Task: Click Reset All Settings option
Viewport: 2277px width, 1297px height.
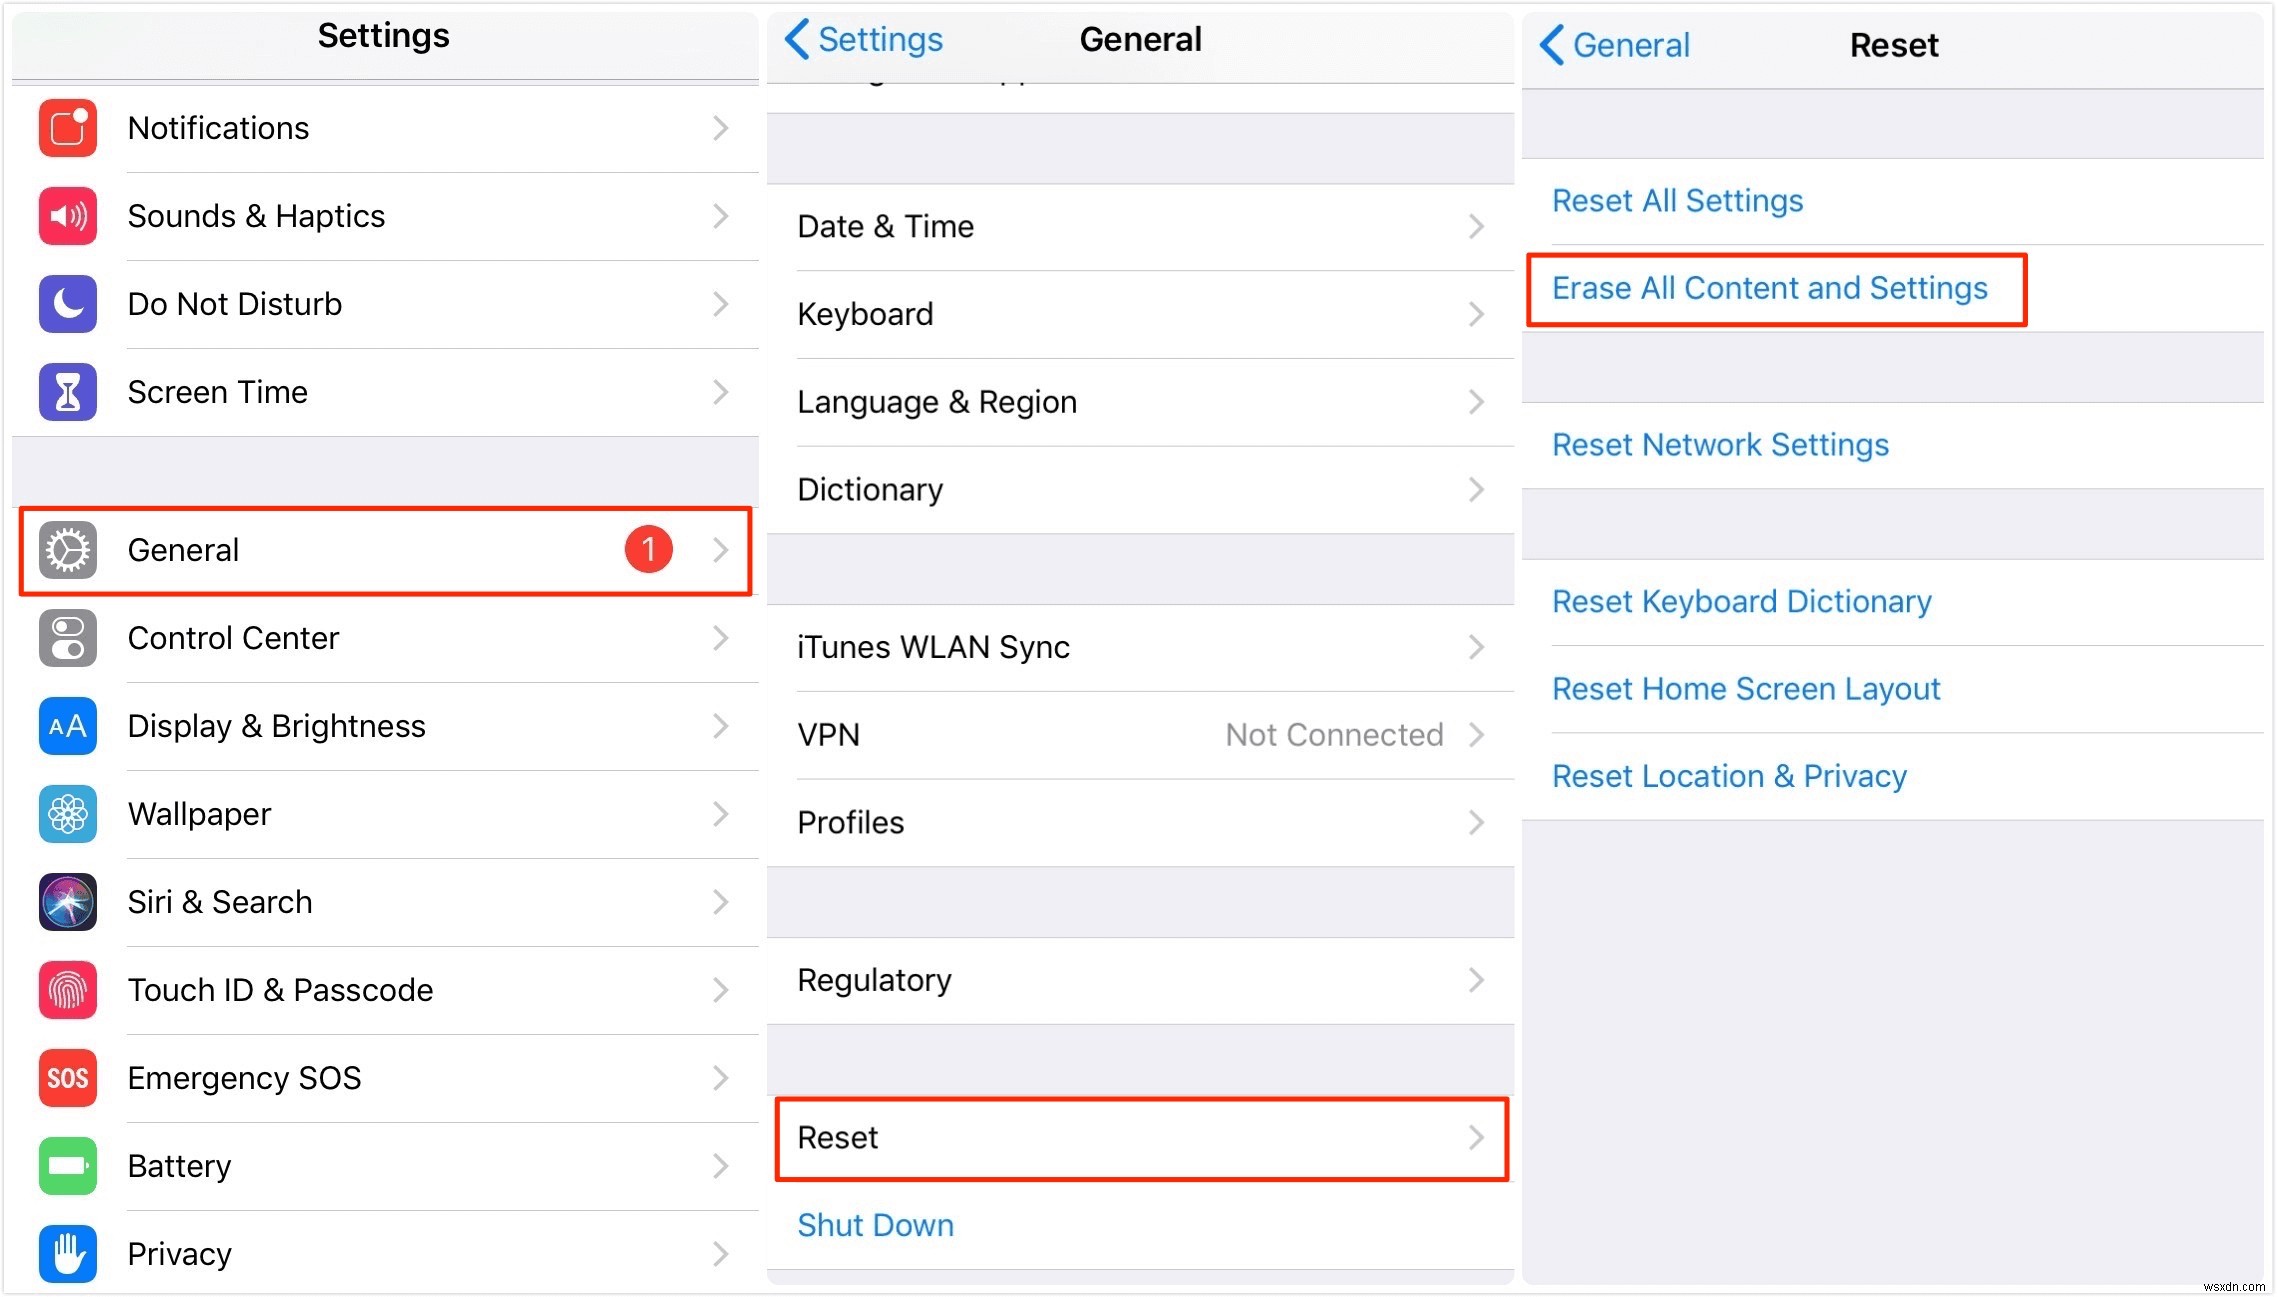Action: 1681,200
